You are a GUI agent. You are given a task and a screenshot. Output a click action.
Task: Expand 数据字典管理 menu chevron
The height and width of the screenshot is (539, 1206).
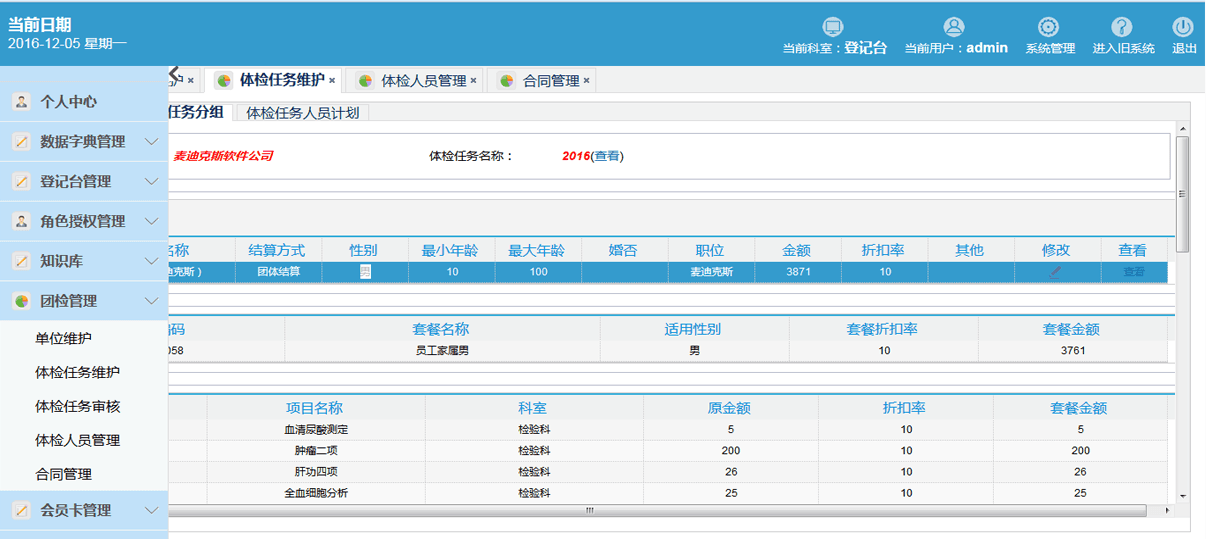(x=152, y=142)
